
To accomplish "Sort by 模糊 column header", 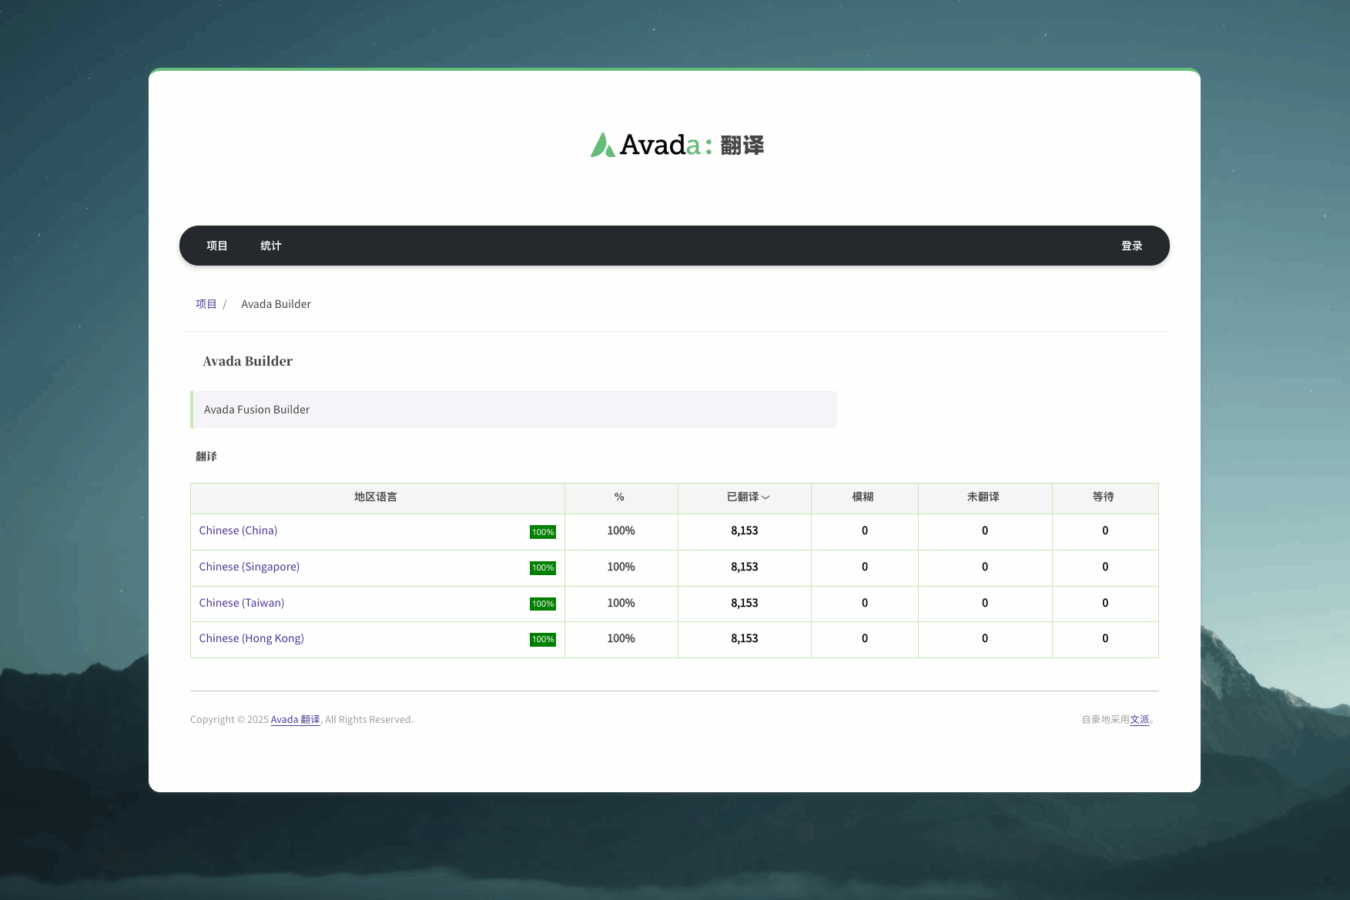I will [x=863, y=497].
